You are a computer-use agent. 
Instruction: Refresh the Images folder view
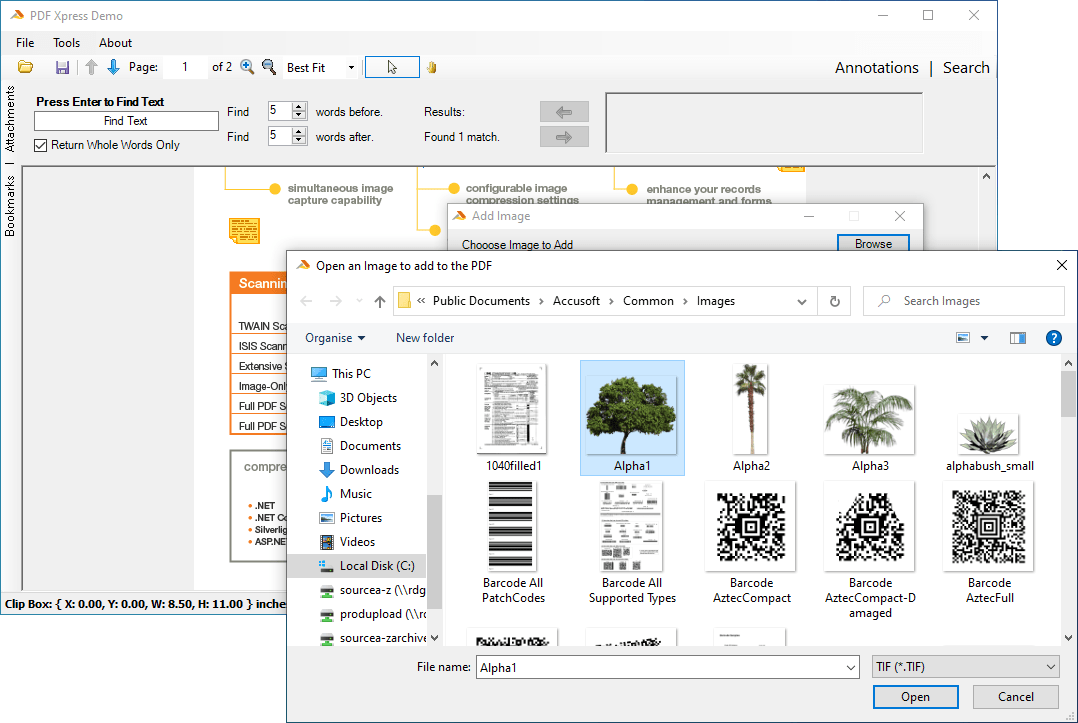coord(834,300)
